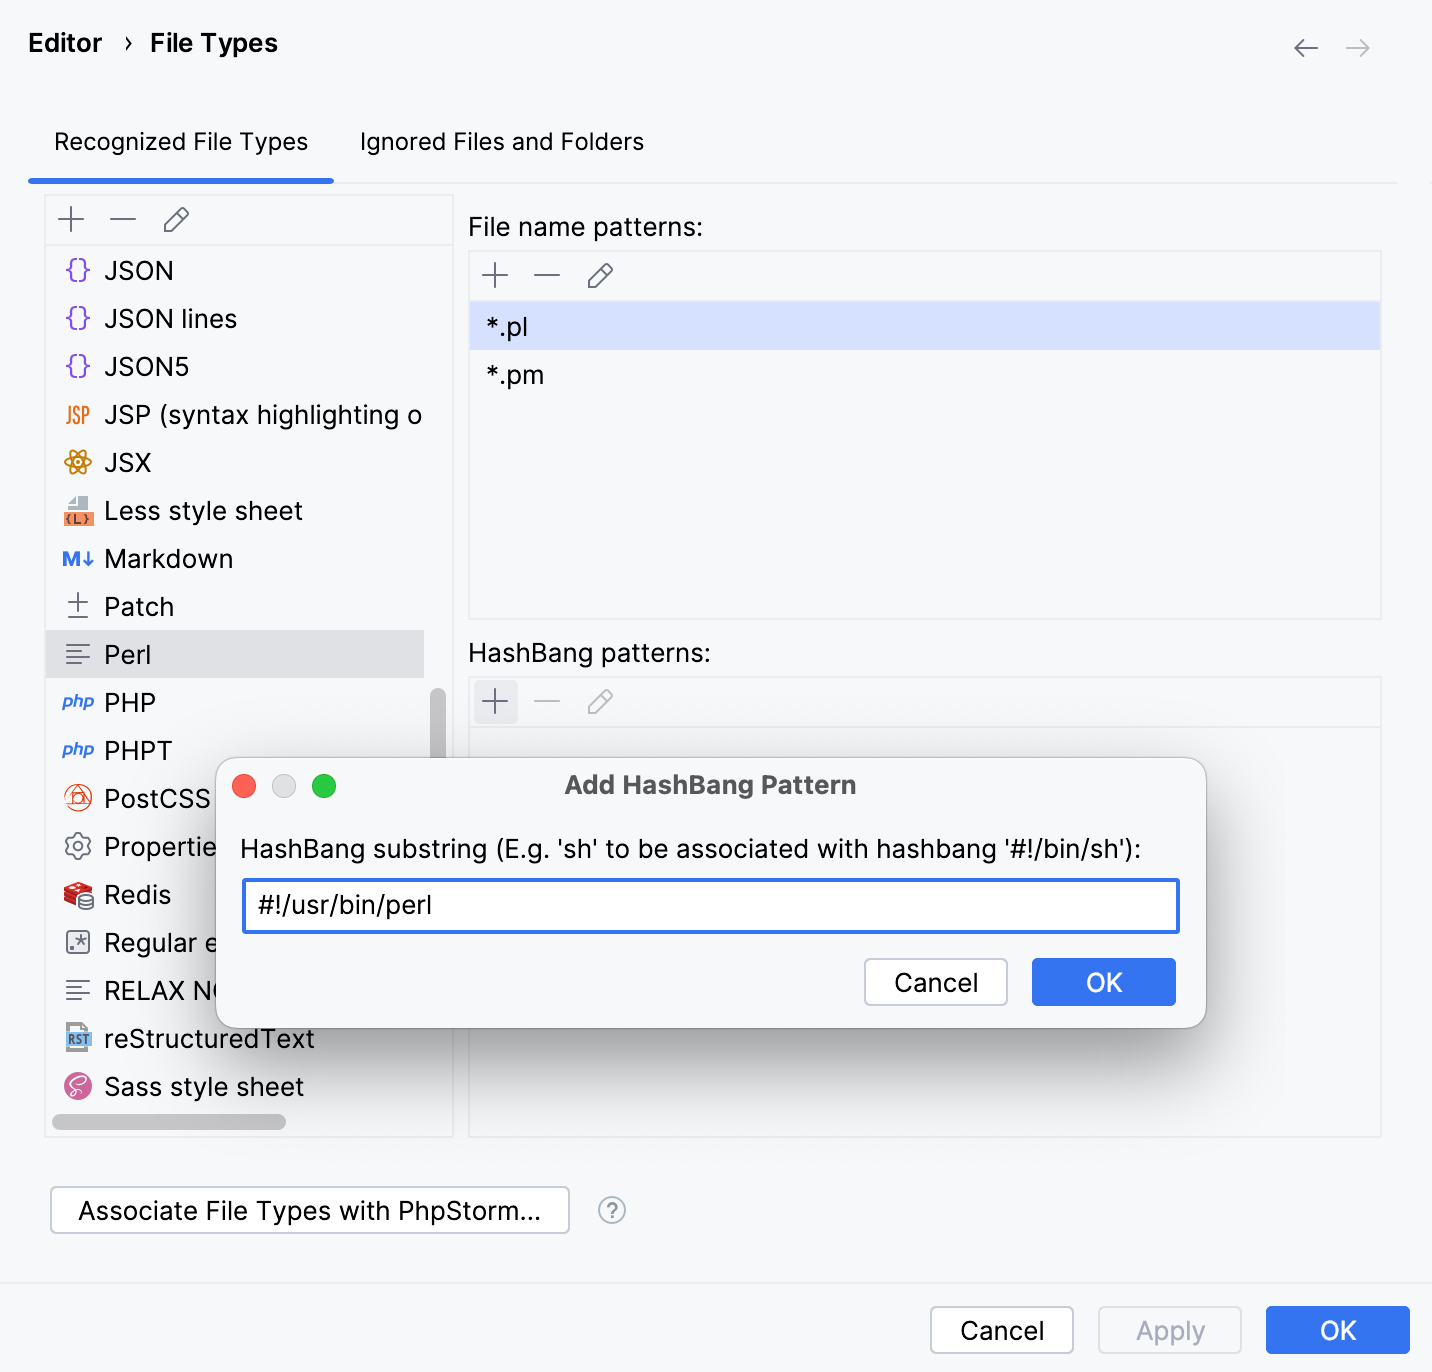
Task: Remove the selected file type
Action: [123, 219]
